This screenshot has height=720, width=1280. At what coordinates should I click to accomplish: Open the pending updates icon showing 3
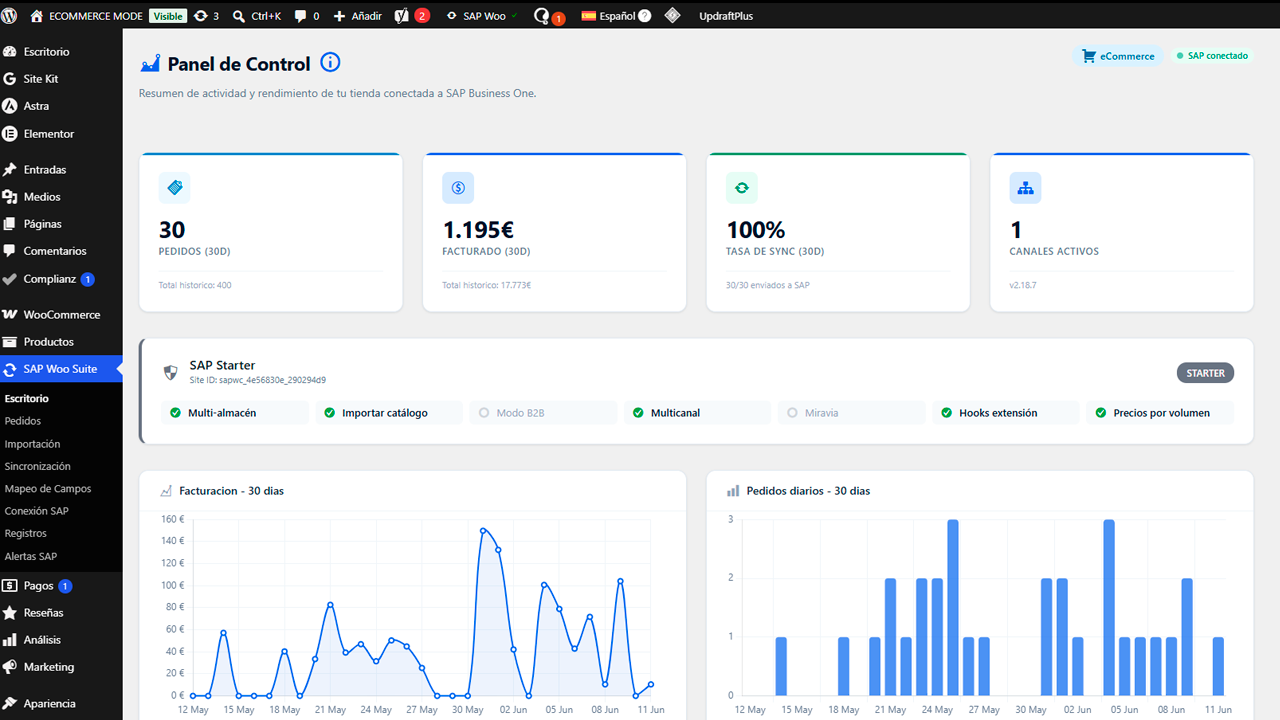(x=207, y=16)
